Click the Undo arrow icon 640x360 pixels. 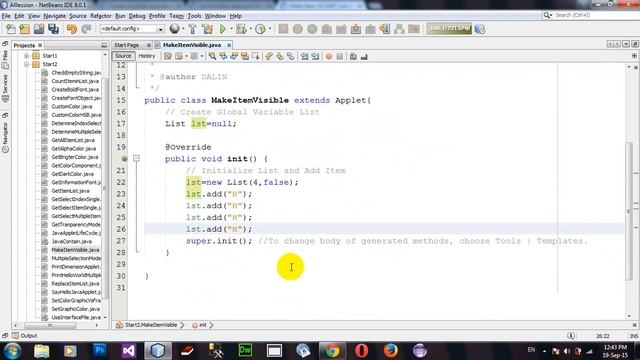[x=72, y=29]
